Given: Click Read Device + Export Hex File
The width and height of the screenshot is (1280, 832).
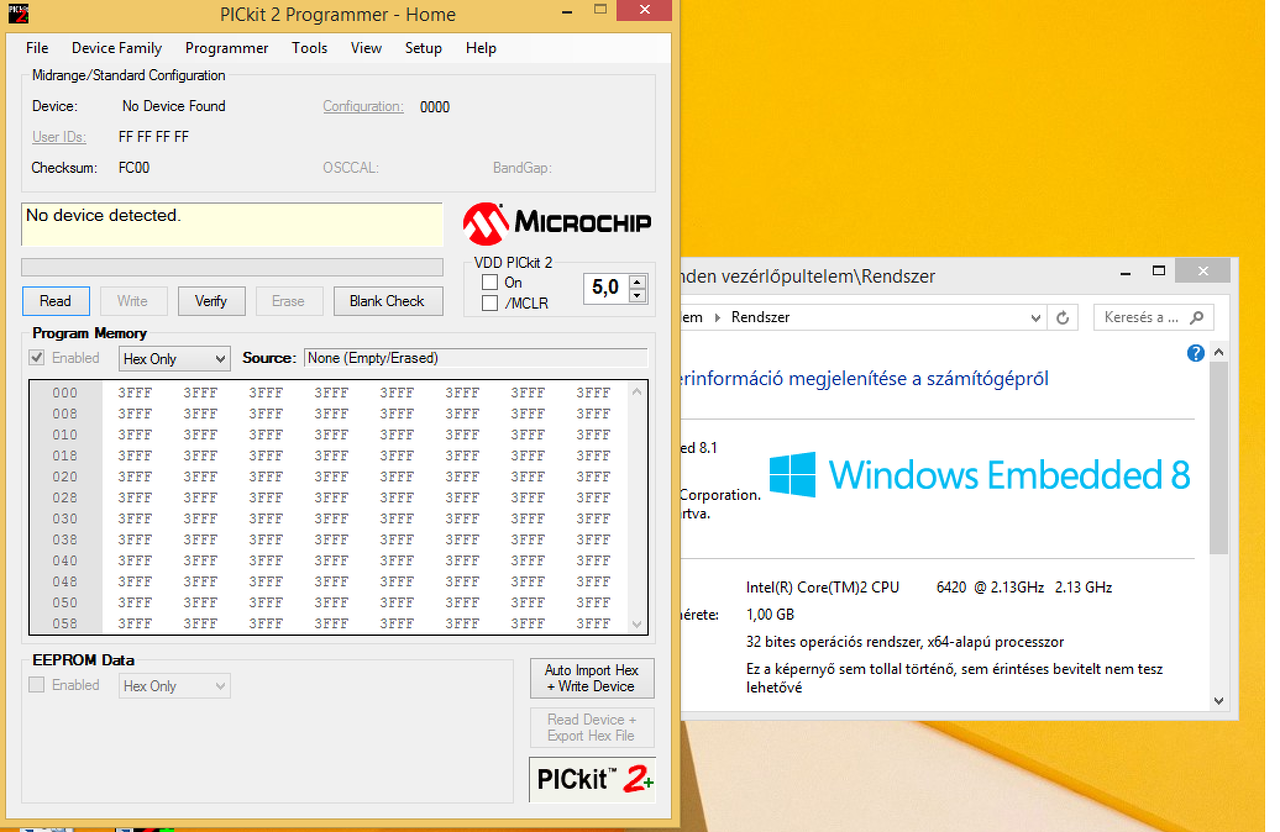Looking at the screenshot, I should click(x=592, y=728).
